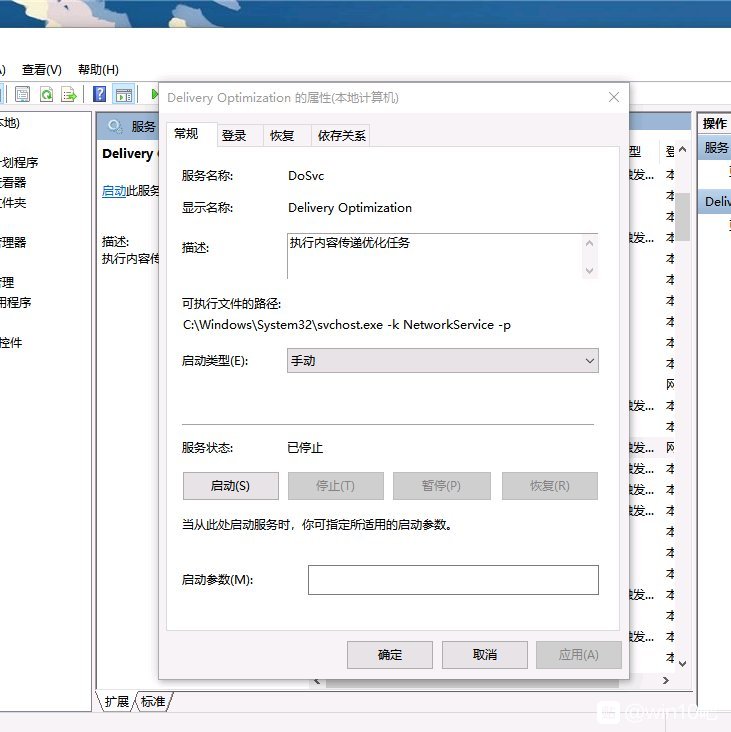Viewport: 731px width, 732px height.
Task: Click the 服务 header gear icon
Action: 114,126
